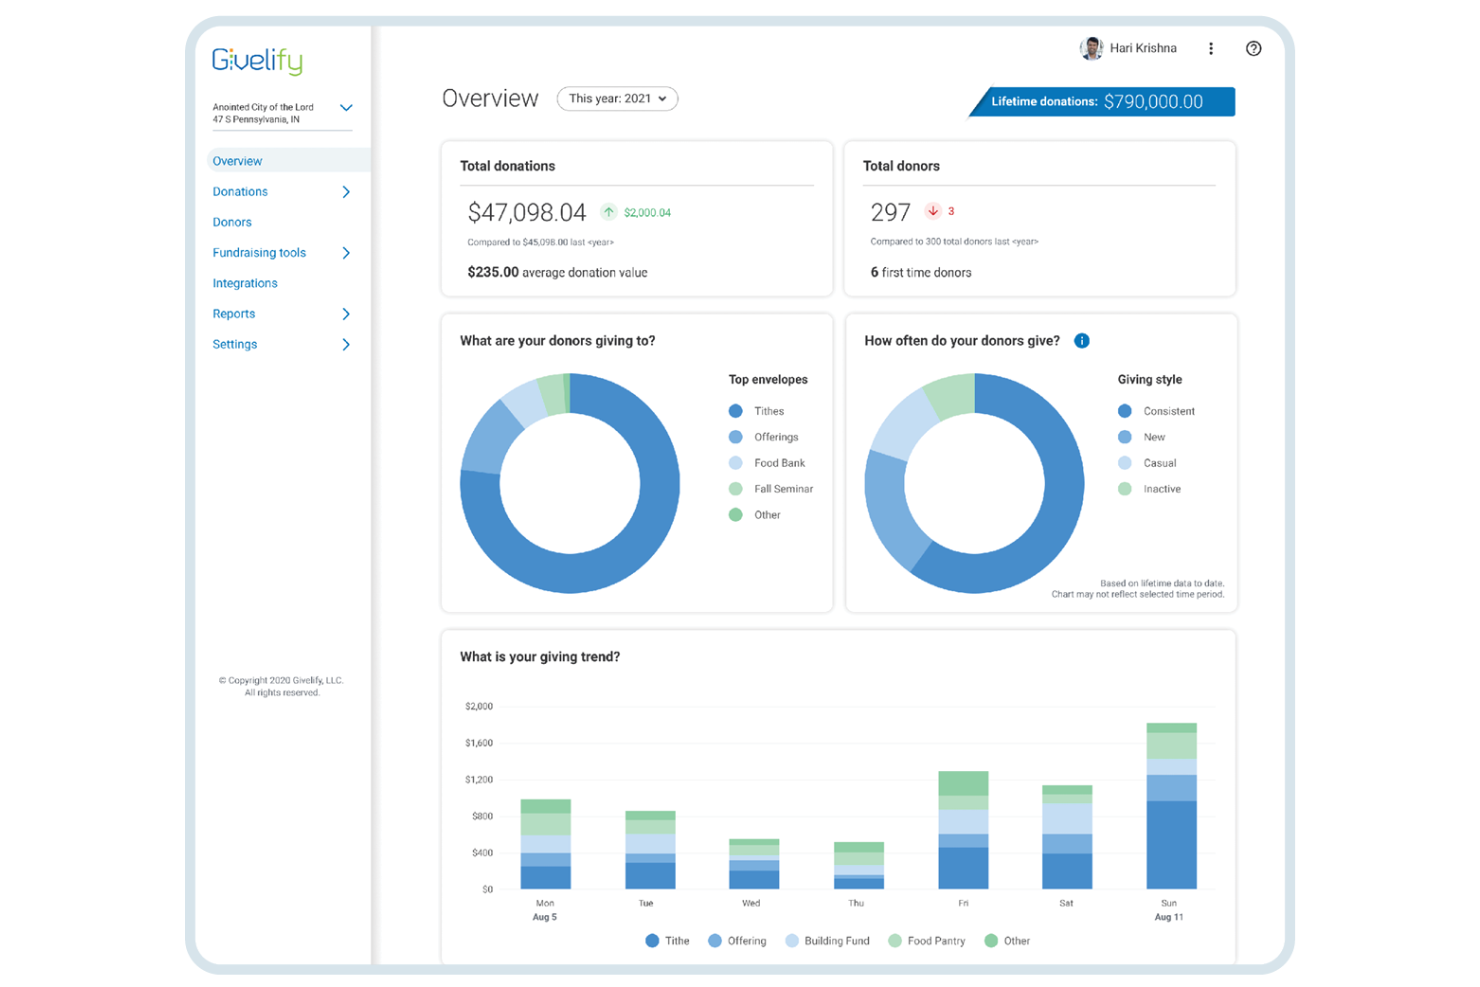1480x987 pixels.
Task: Open the Reports section
Action: [233, 313]
